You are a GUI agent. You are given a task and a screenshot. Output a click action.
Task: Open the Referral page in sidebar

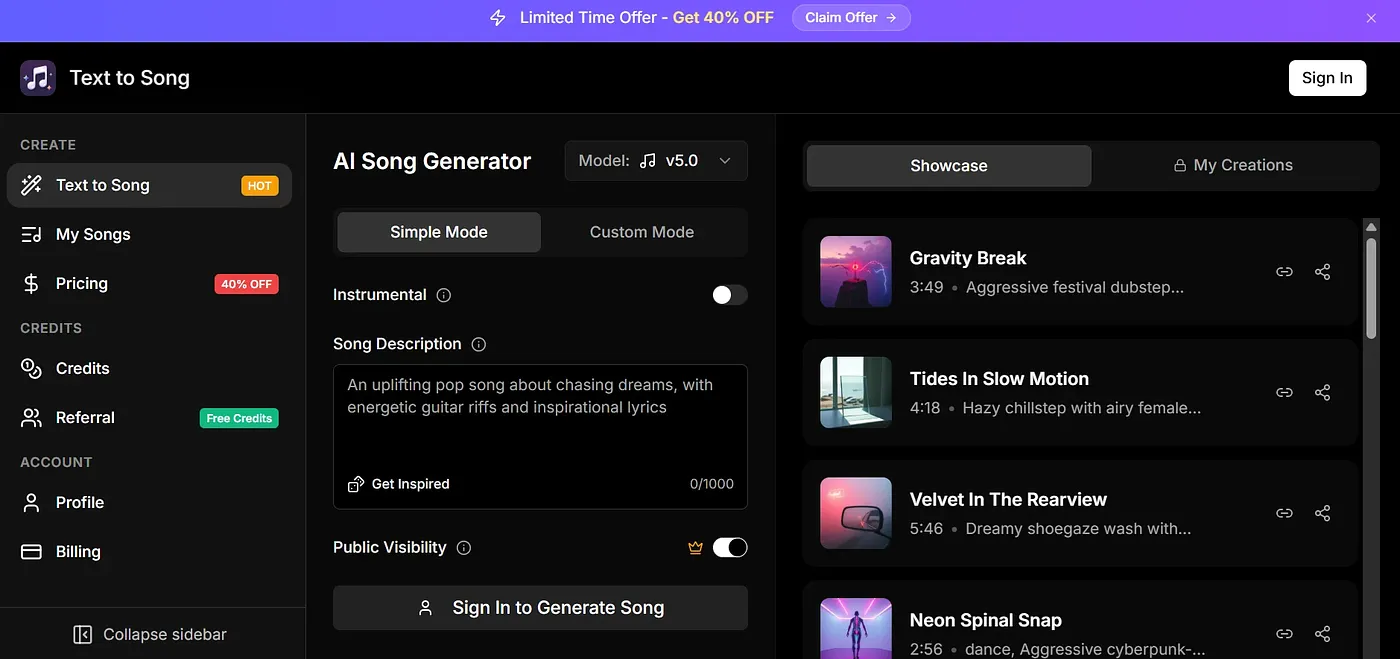pos(149,417)
